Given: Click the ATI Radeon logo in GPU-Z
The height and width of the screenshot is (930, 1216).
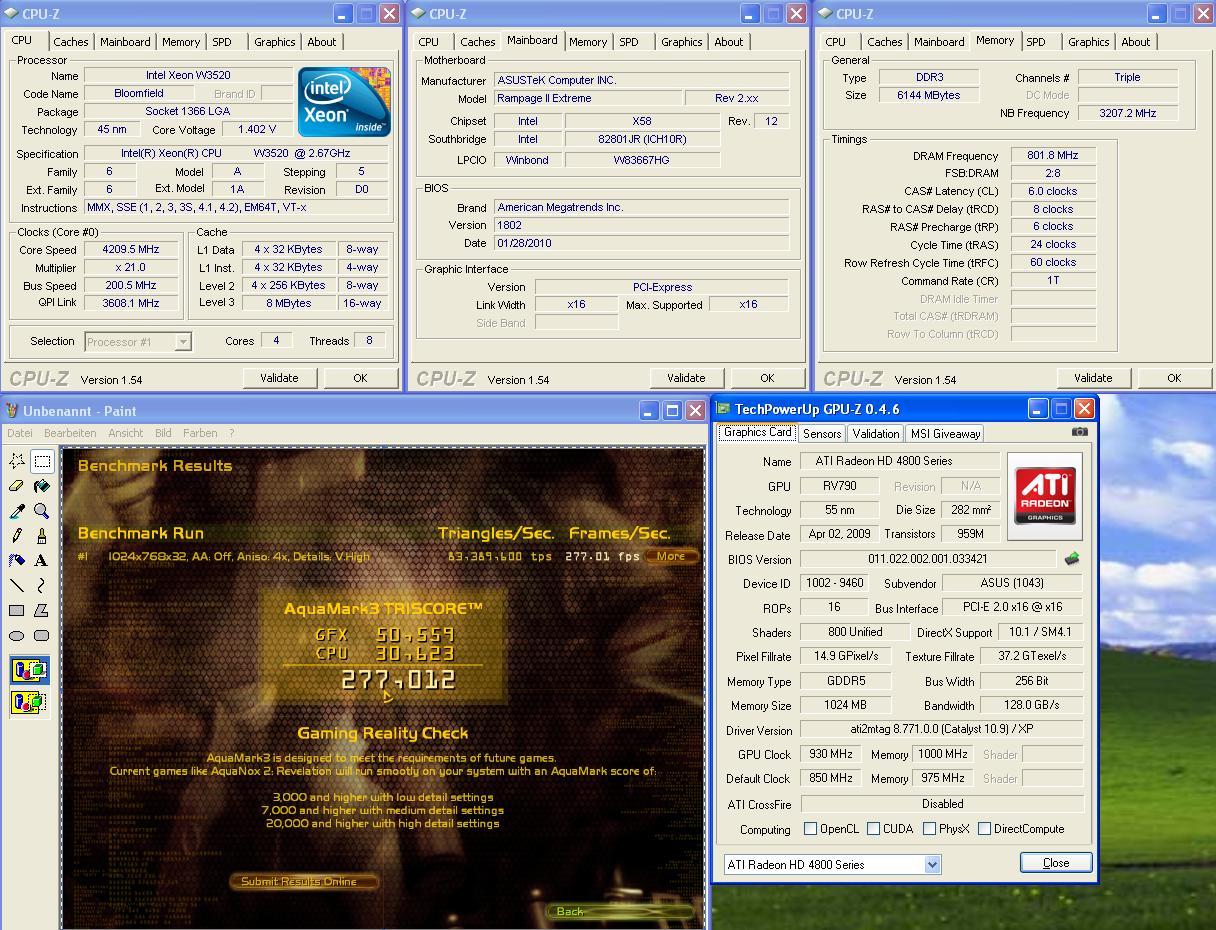Looking at the screenshot, I should point(1045,497).
